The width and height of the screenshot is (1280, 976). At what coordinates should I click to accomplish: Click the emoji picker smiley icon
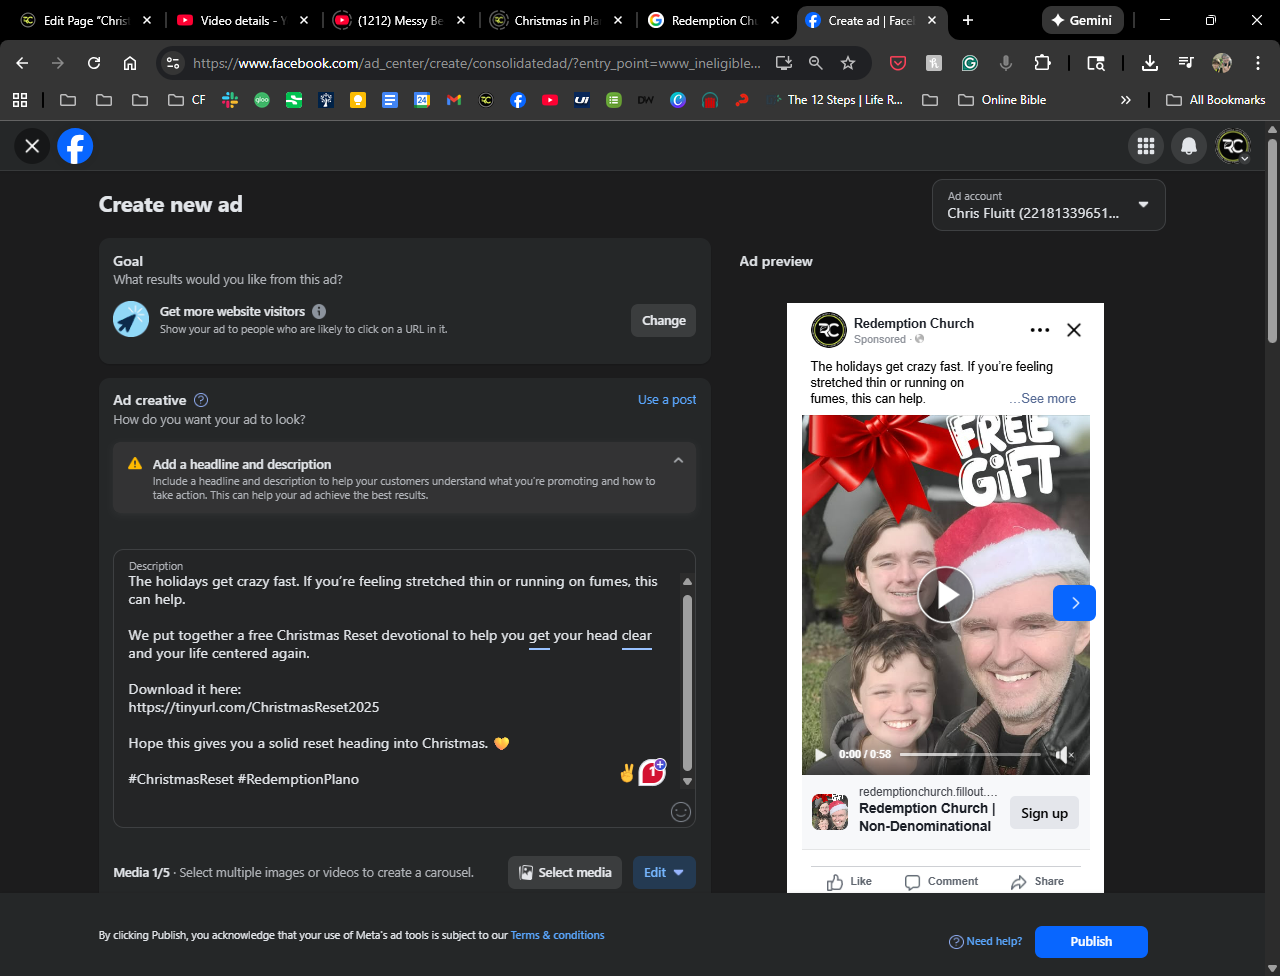pos(681,812)
